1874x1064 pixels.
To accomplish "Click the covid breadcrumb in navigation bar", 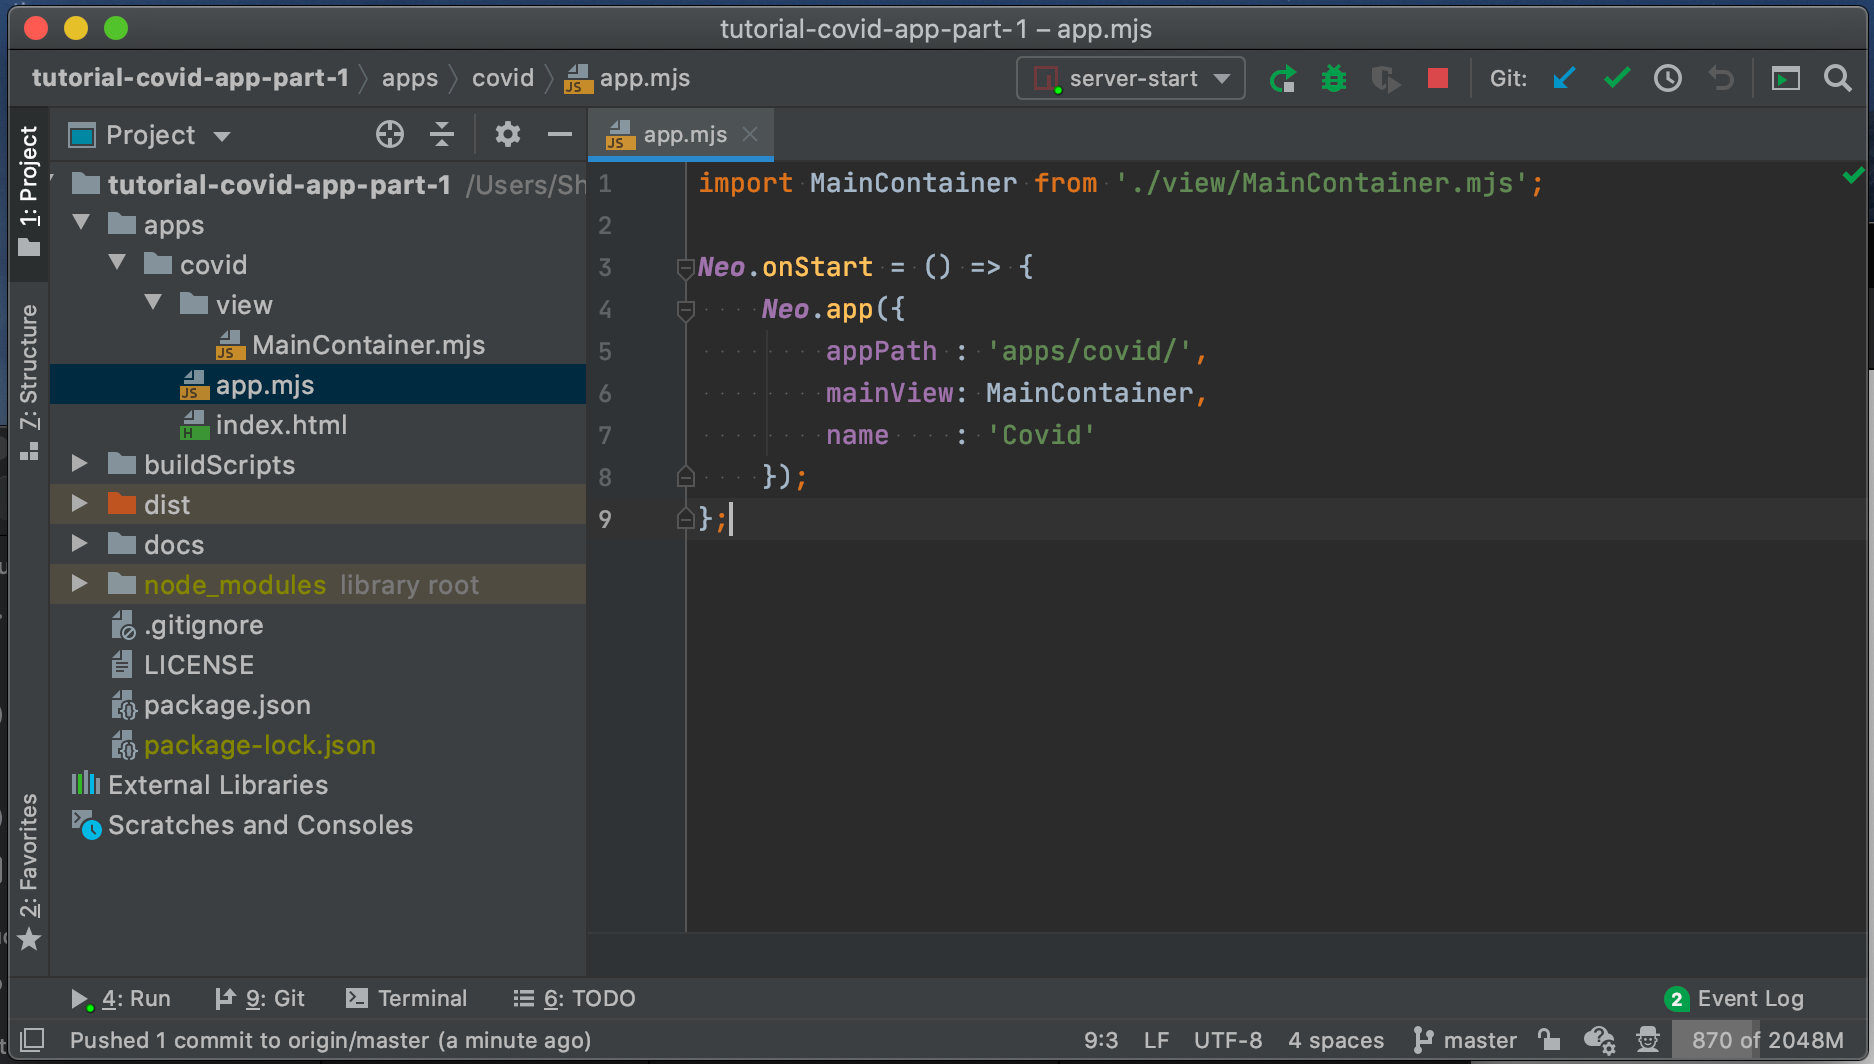I will pos(503,78).
